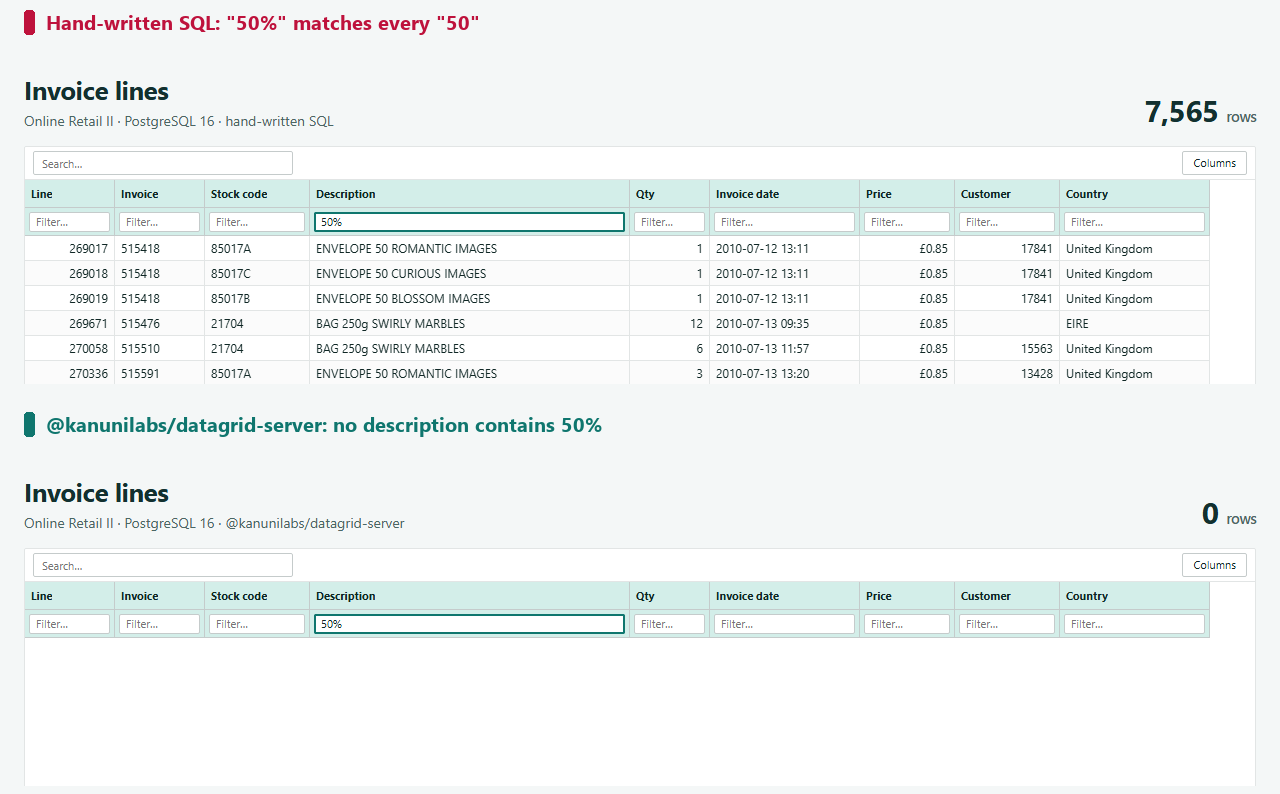This screenshot has width=1280, height=794.
Task: Focus the Qty filter in hand-written SQL grid
Action: (670, 222)
